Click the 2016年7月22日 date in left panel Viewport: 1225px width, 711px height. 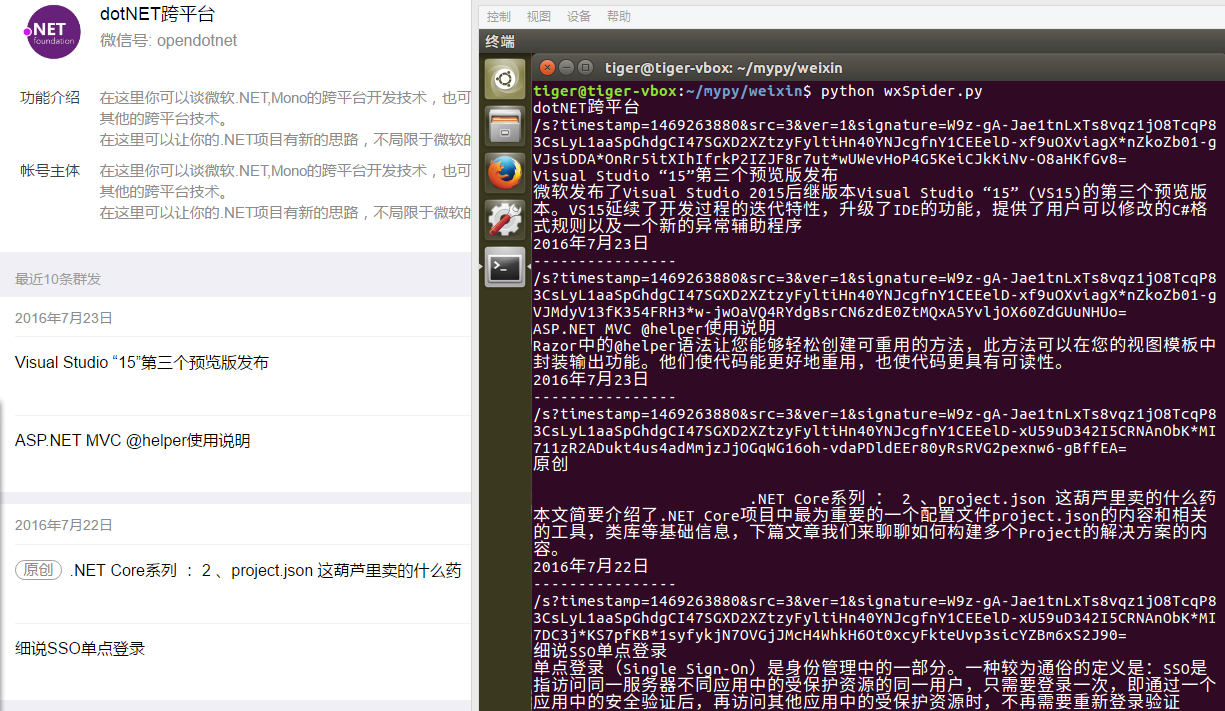[64, 525]
